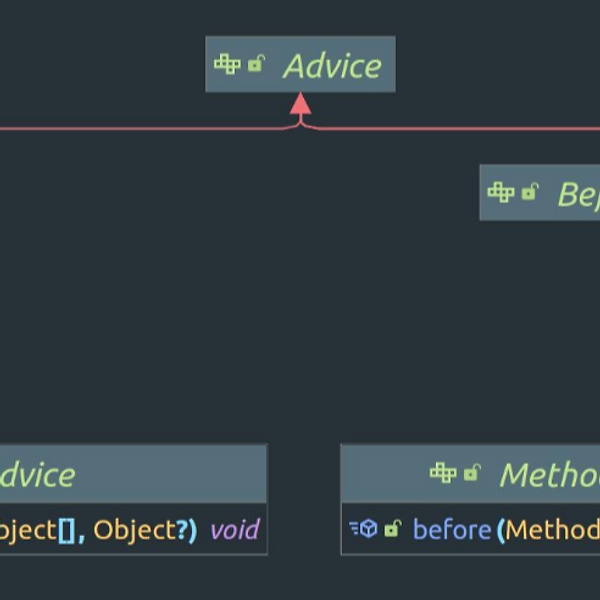Click the red inheritance line left of arrow

pyautogui.click(x=142, y=129)
